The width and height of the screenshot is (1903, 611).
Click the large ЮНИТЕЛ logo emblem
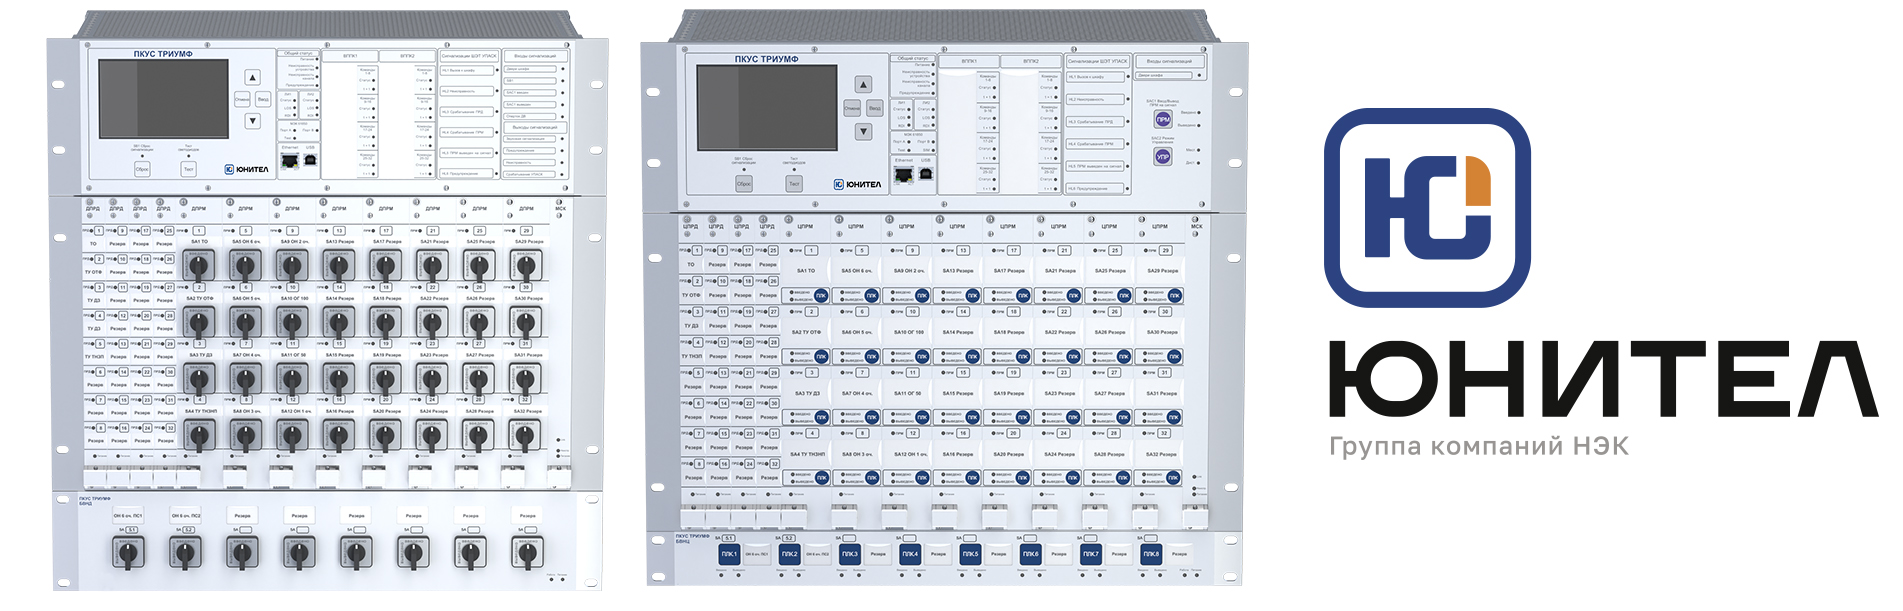(1427, 208)
